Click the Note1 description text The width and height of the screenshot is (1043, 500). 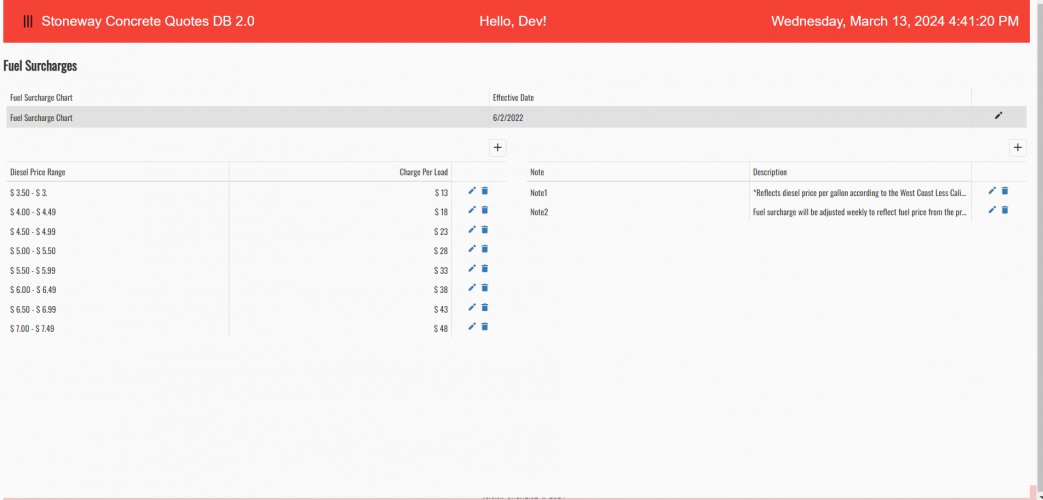pos(858,192)
